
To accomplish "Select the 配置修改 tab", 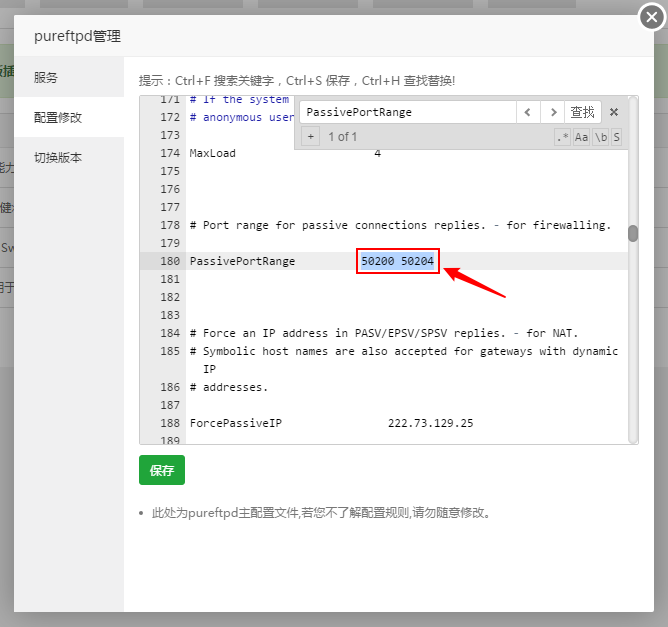I will pos(58,117).
